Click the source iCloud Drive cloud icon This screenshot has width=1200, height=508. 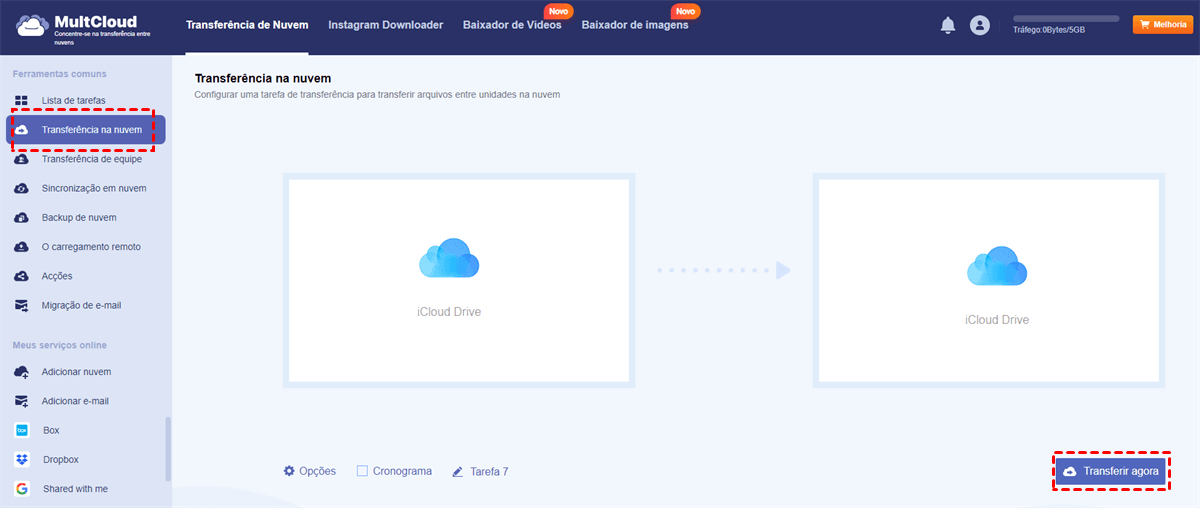pos(449,258)
